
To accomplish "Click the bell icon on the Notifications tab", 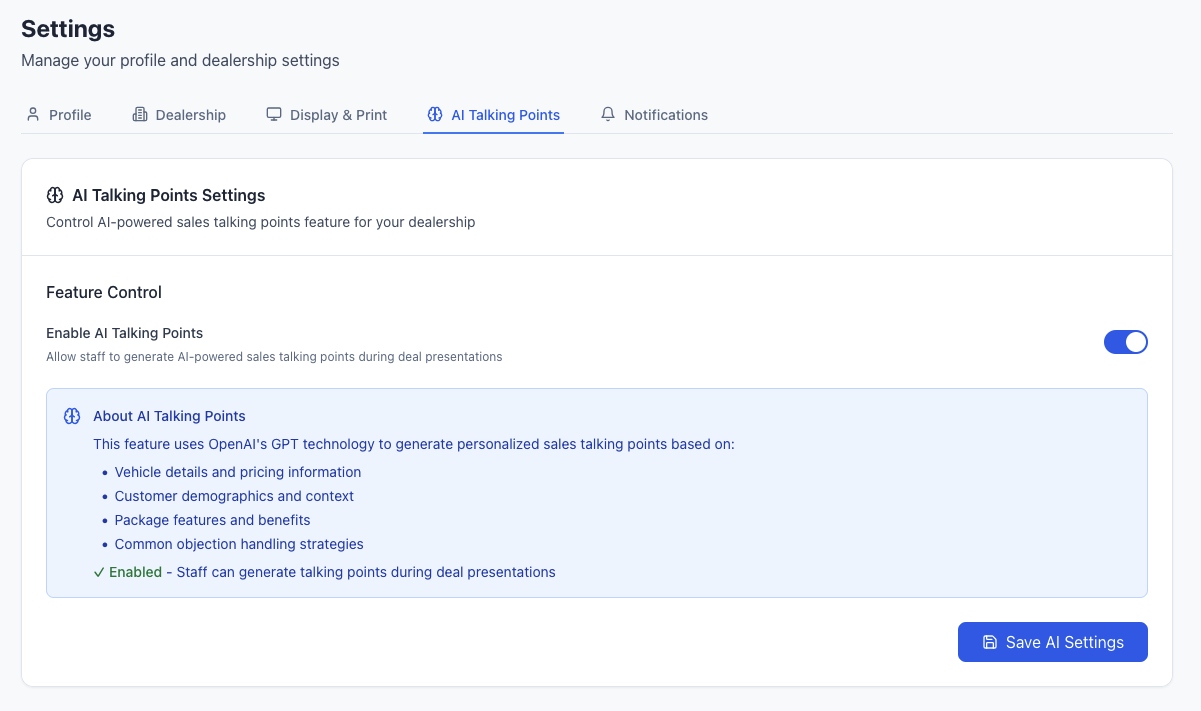I will point(607,114).
